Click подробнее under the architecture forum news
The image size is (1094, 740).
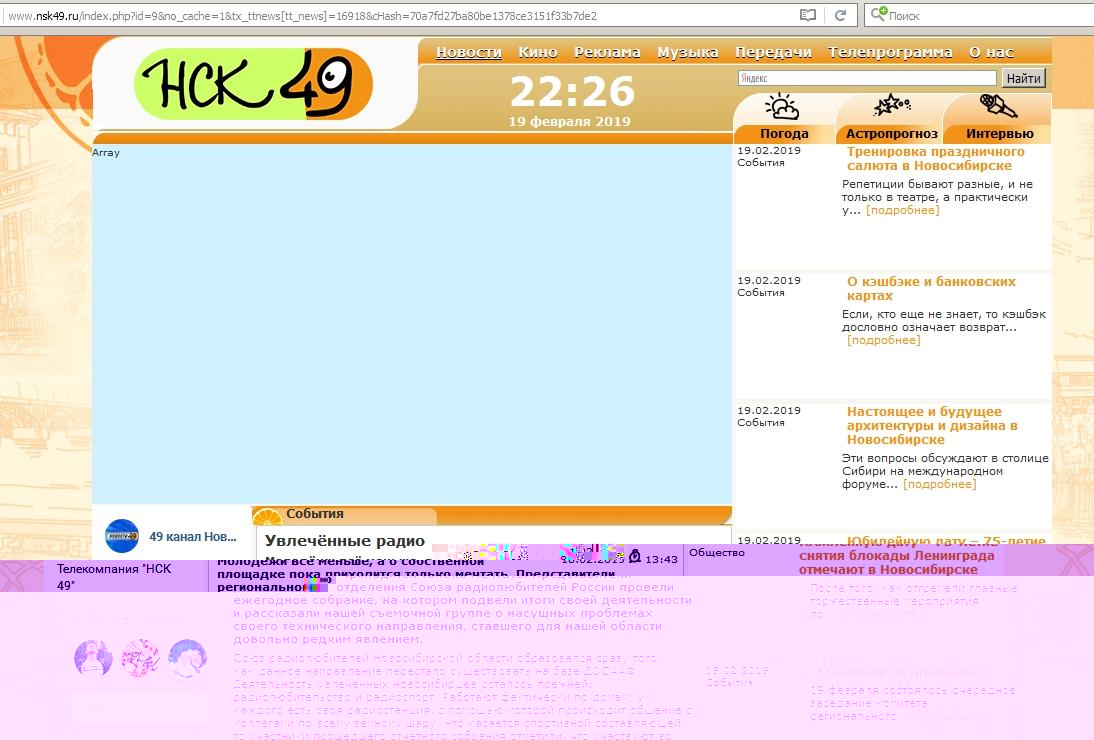[x=939, y=484]
